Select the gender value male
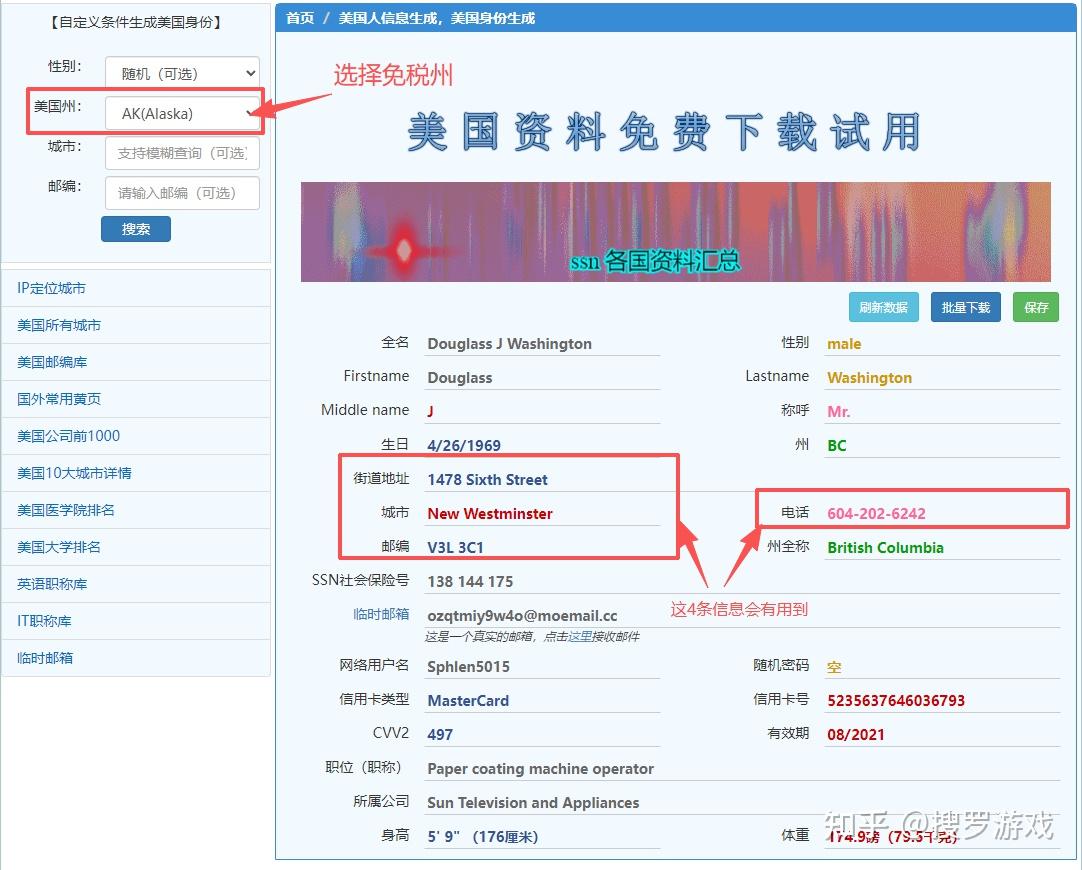Viewport: 1082px width, 870px height. pyautogui.click(x=844, y=344)
